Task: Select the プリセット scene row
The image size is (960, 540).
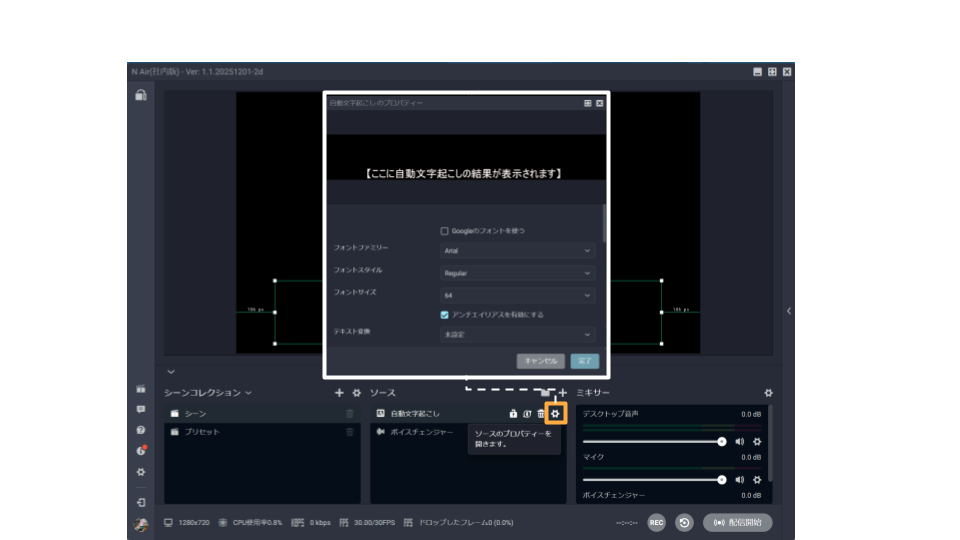Action: [x=261, y=432]
